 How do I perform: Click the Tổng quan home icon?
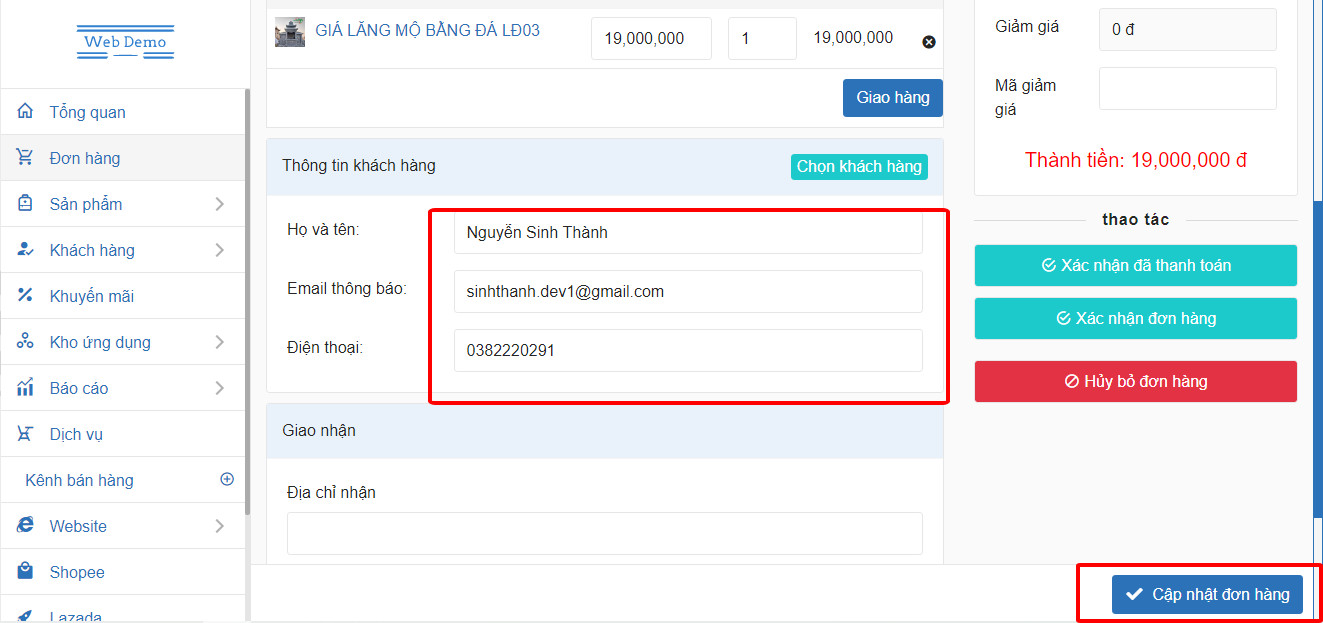[25, 111]
